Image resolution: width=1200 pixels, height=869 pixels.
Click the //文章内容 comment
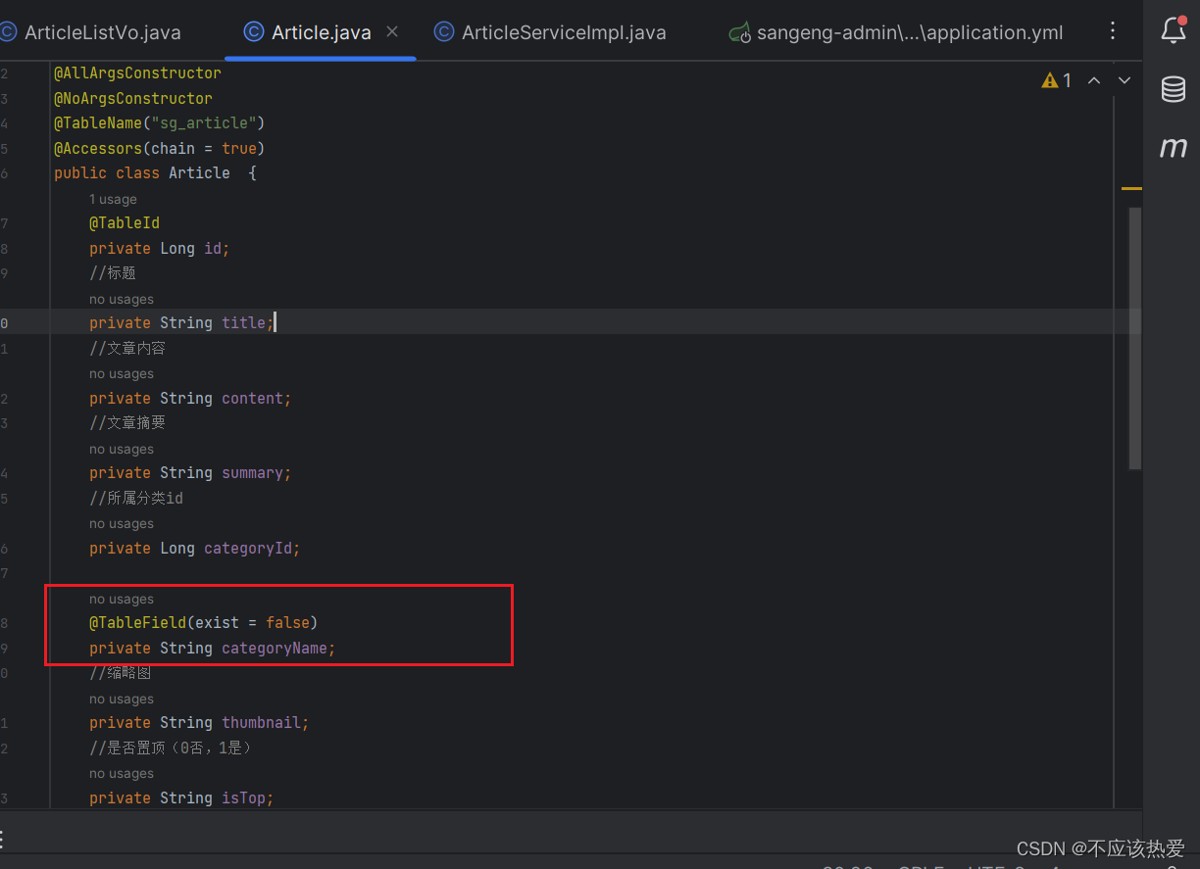coord(127,348)
